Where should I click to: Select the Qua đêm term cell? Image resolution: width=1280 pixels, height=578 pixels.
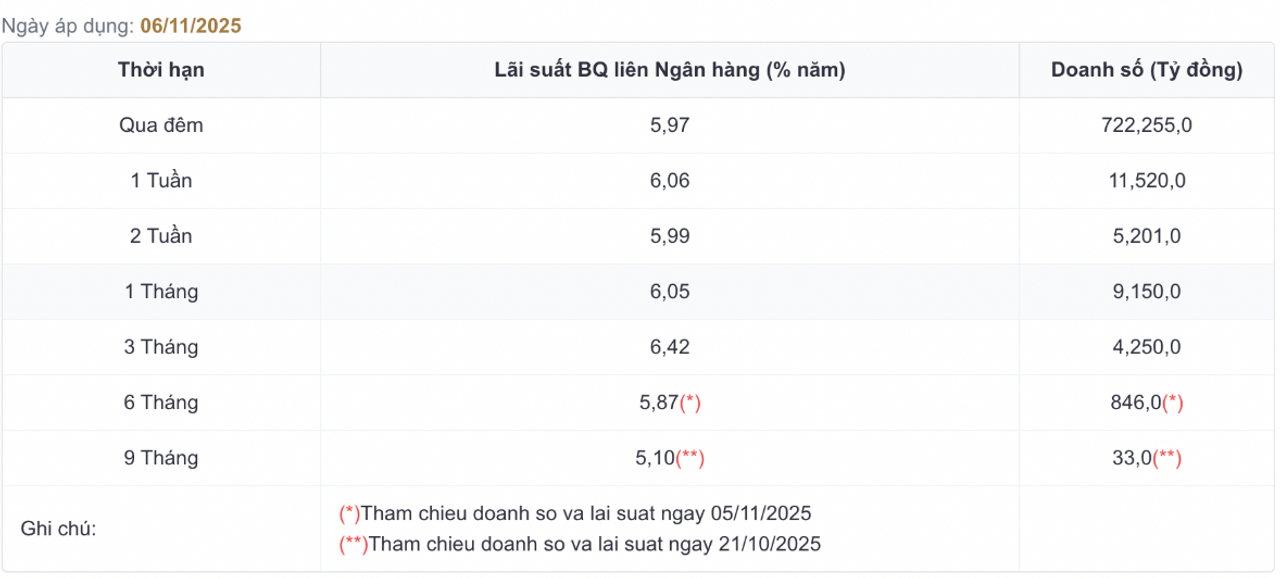click(x=161, y=125)
